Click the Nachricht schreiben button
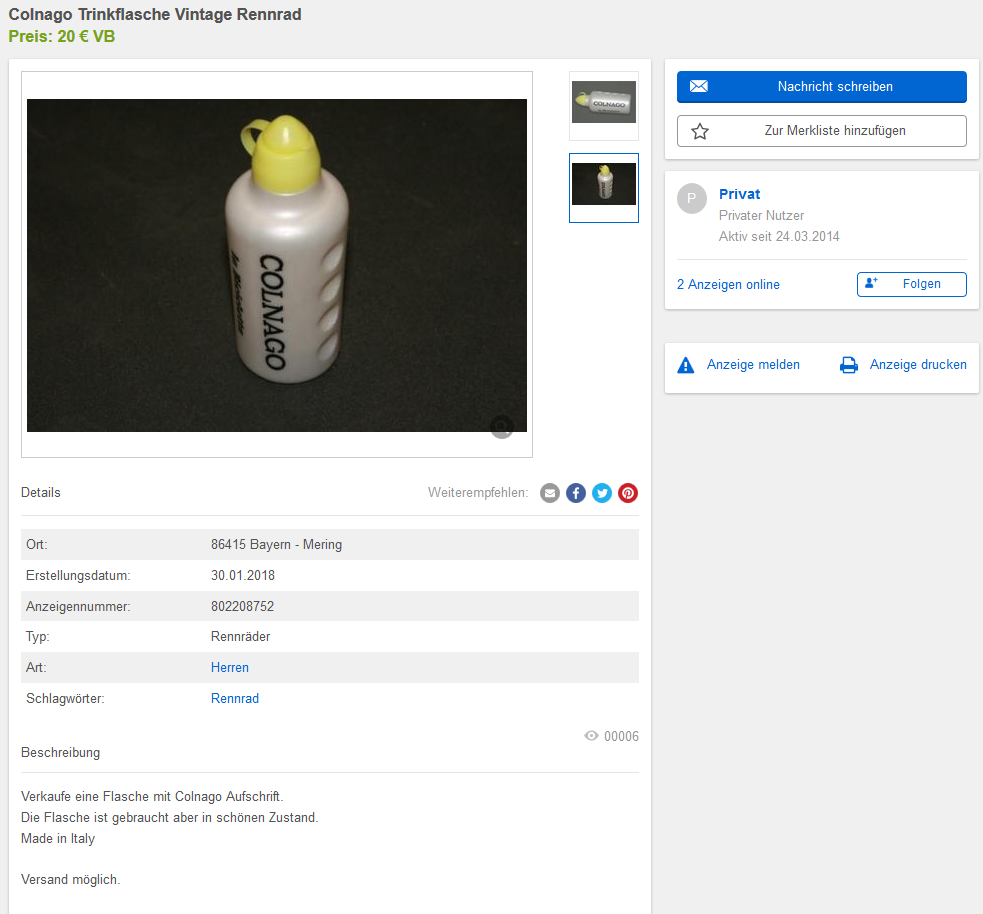 pos(821,87)
